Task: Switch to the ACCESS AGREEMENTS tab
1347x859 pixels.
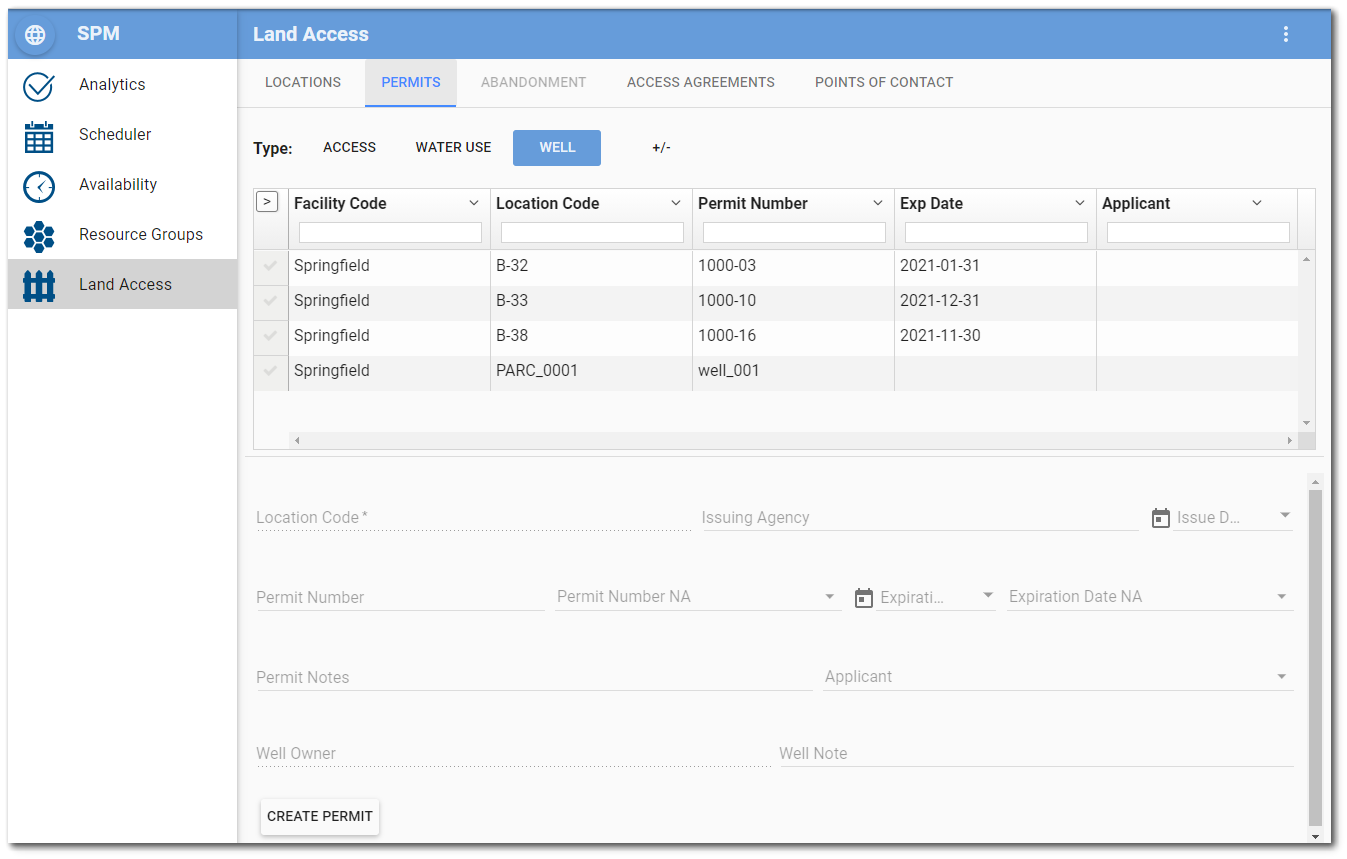Action: pyautogui.click(x=701, y=83)
